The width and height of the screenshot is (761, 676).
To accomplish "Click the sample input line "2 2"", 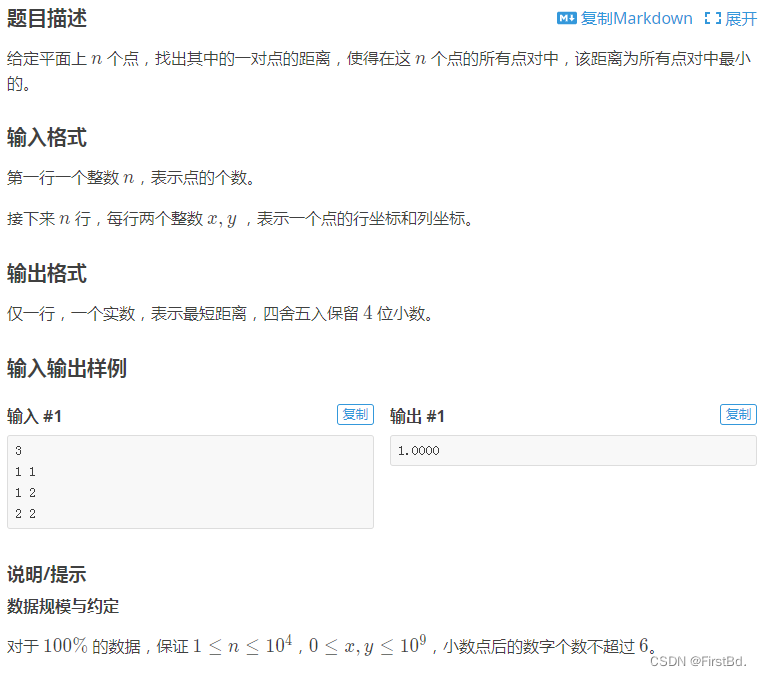I will 25,514.
